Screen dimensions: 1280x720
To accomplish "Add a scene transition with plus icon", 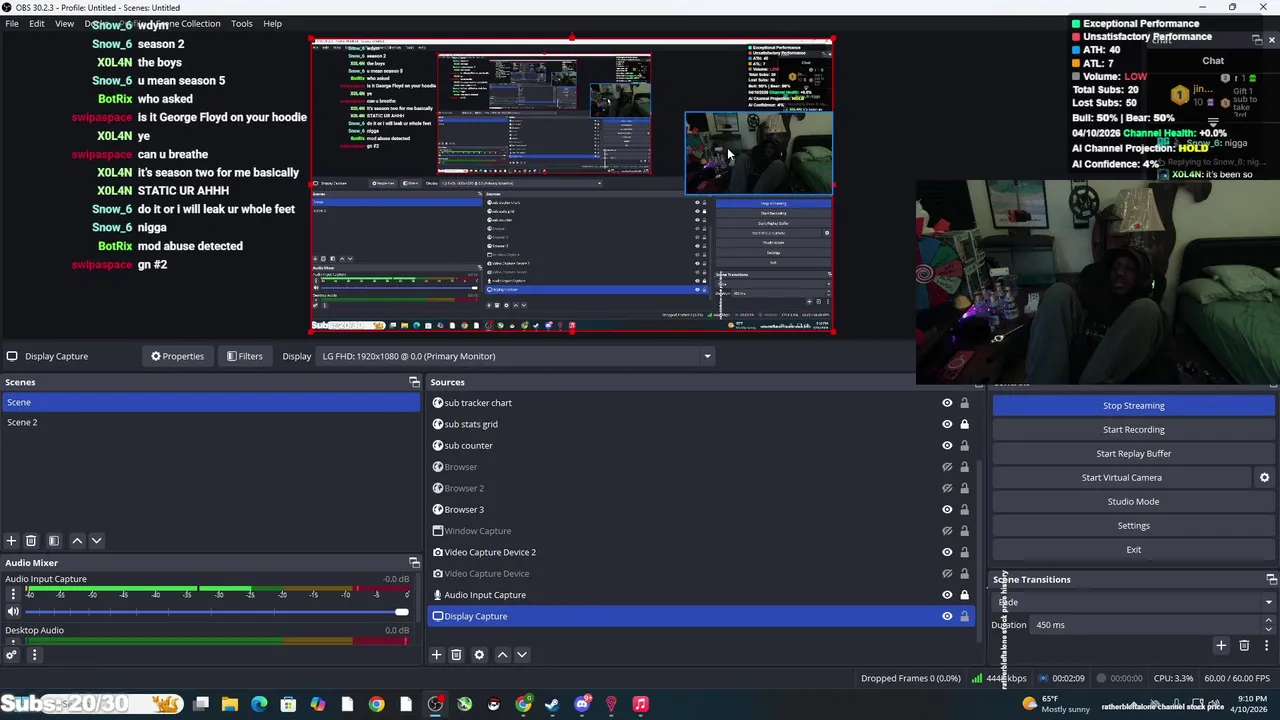I will pyautogui.click(x=1221, y=646).
